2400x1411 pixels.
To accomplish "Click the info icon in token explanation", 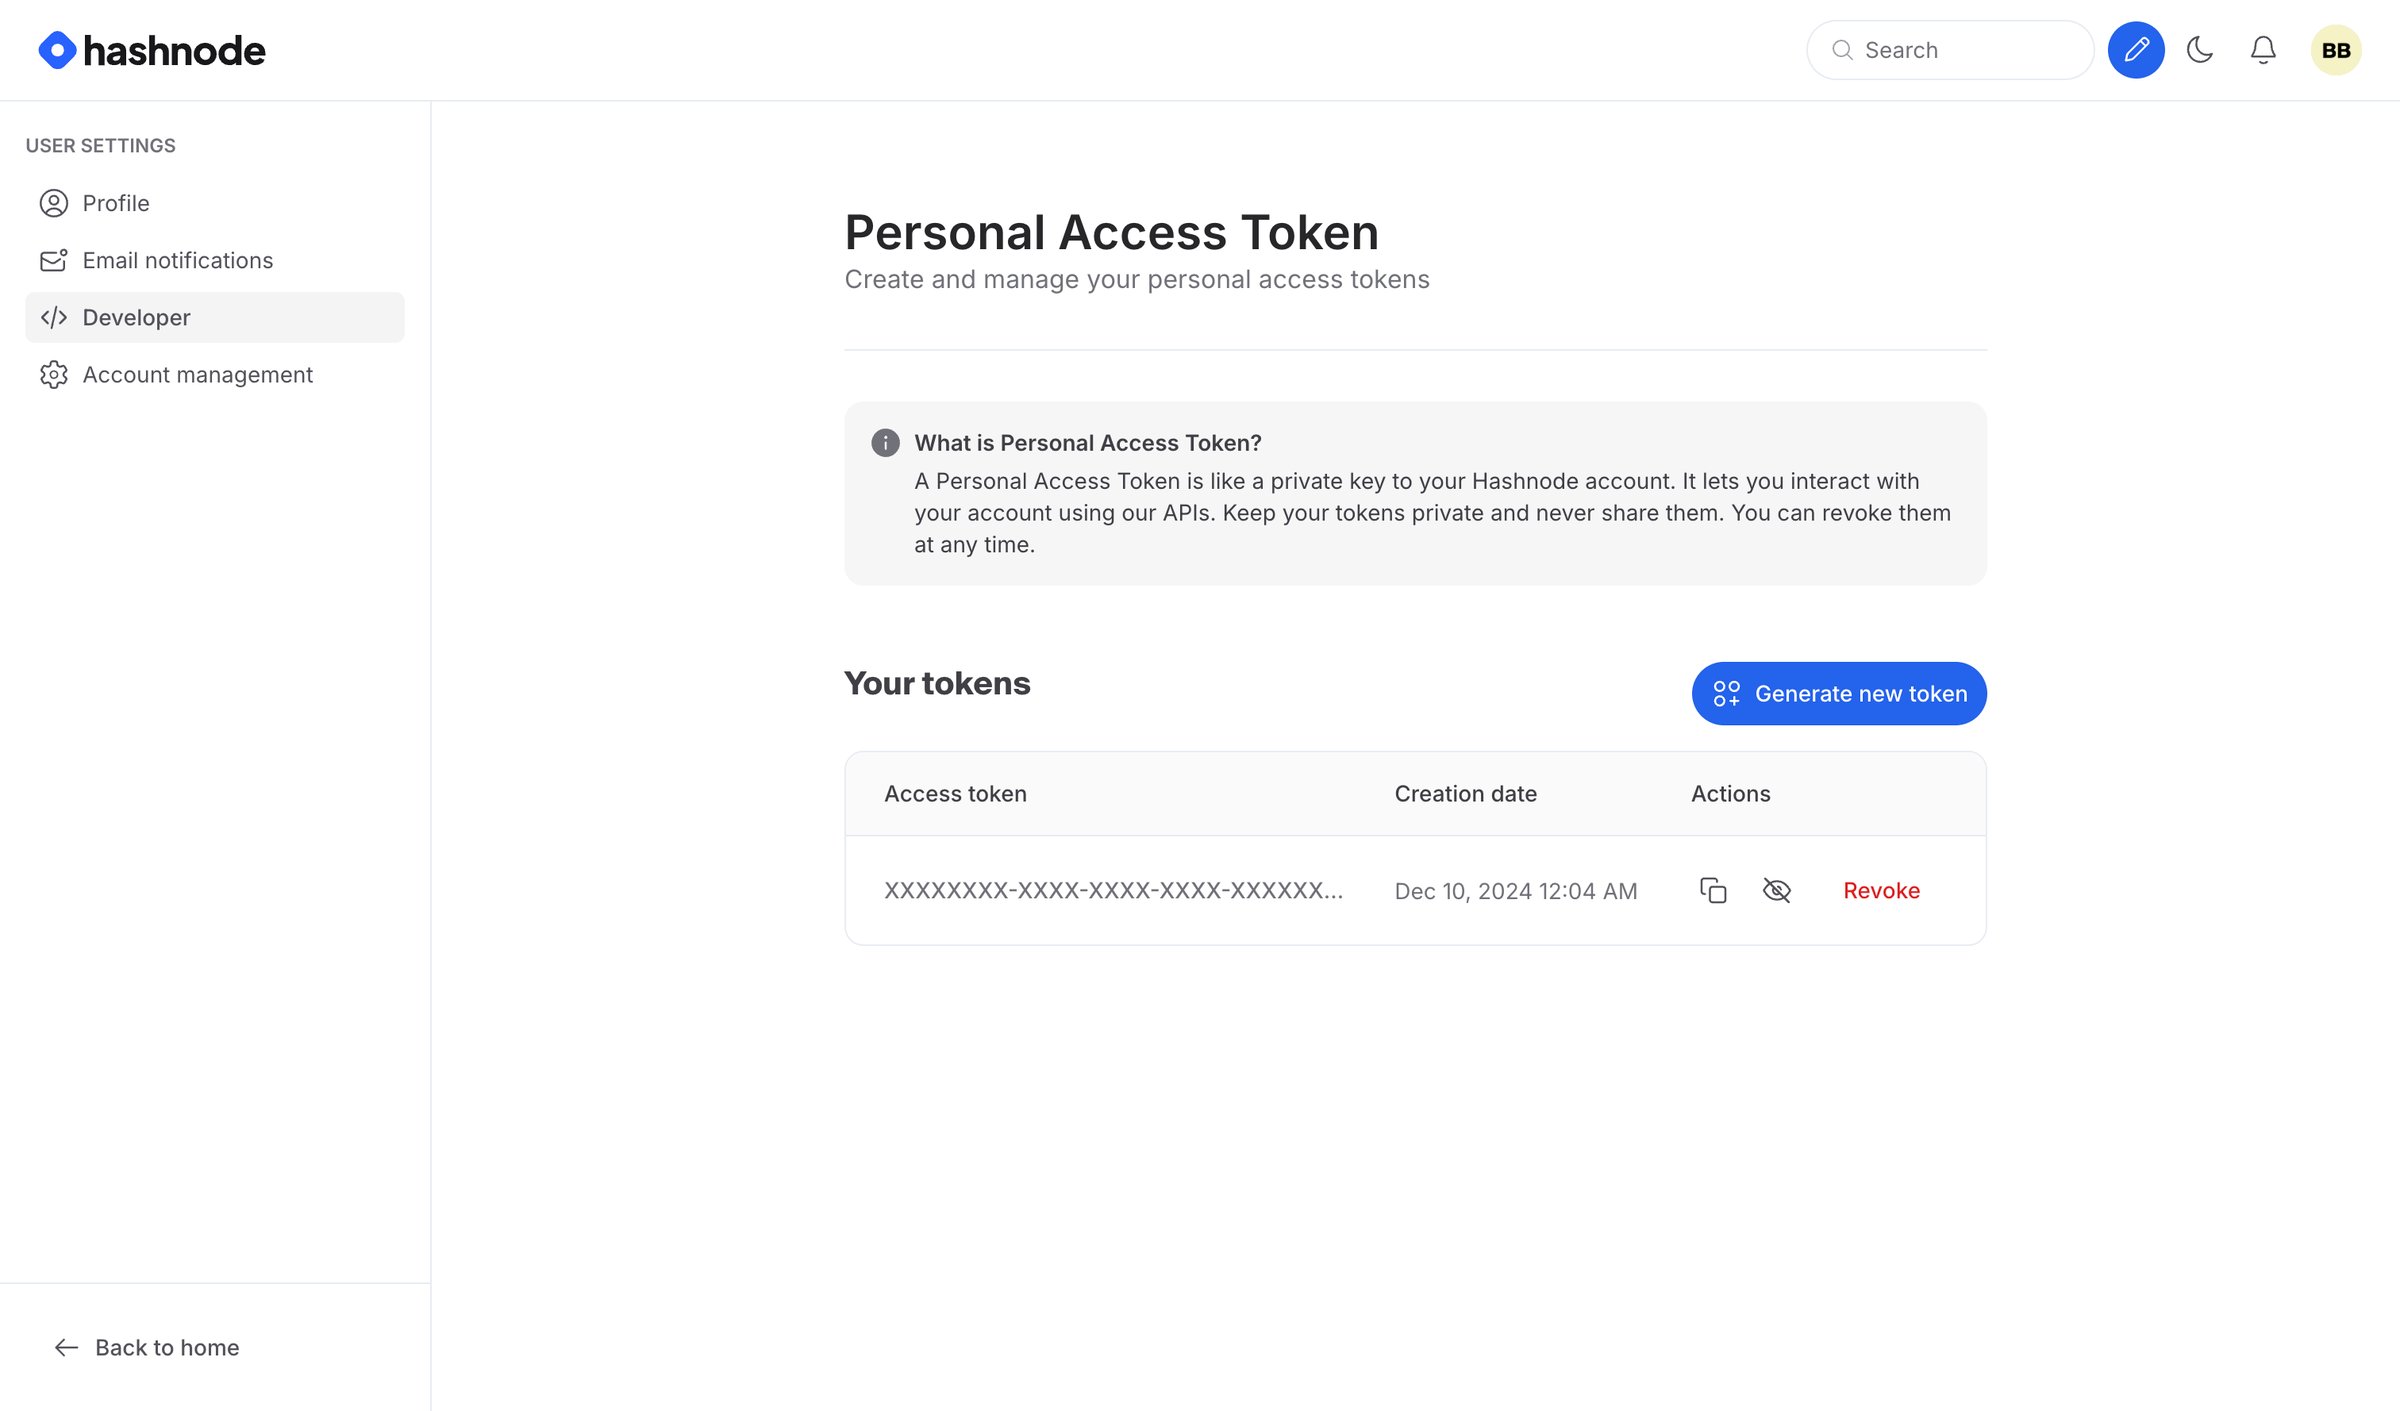I will pos(885,443).
